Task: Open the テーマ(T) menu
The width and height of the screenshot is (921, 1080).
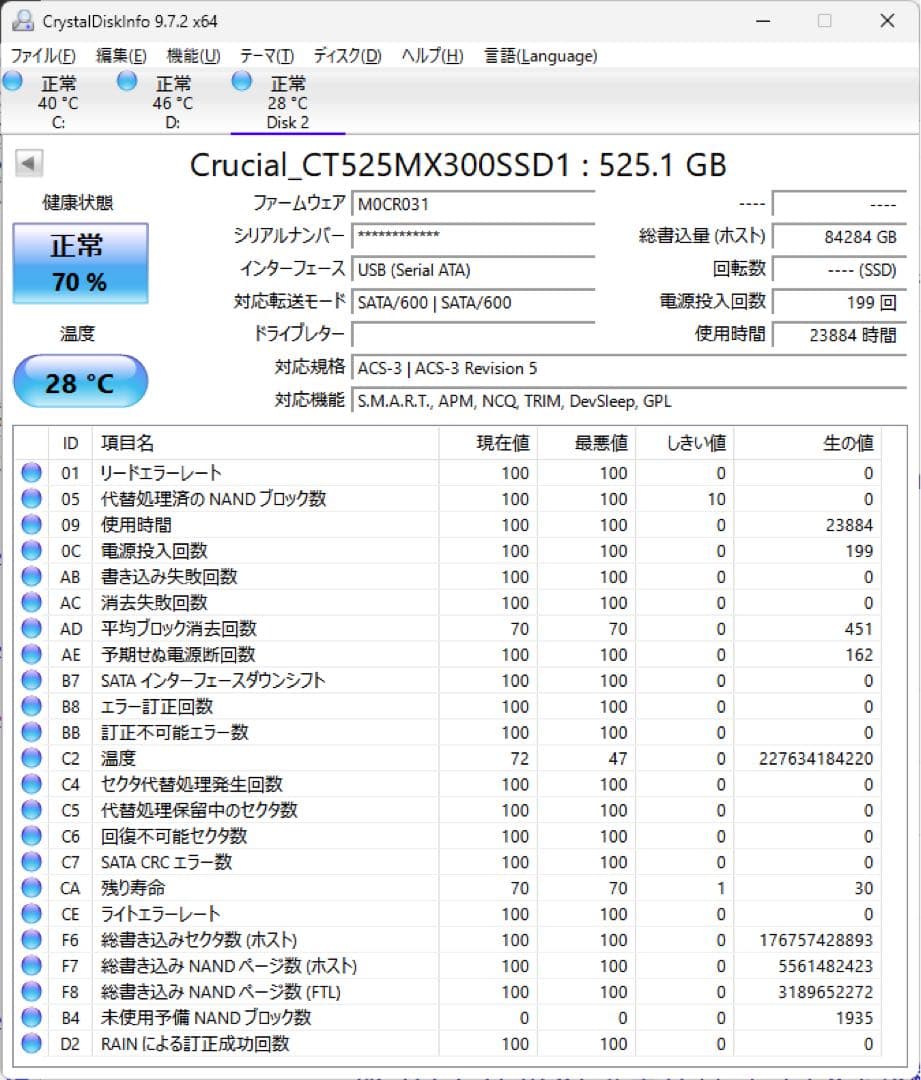Action: (x=267, y=56)
